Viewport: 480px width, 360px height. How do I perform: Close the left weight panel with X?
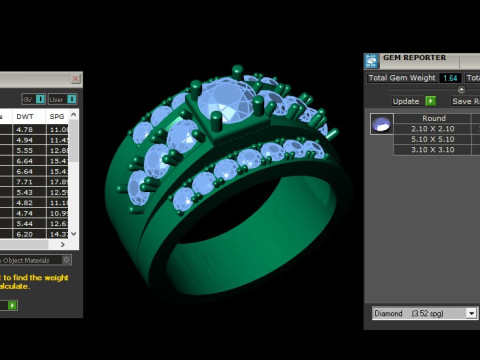click(75, 79)
